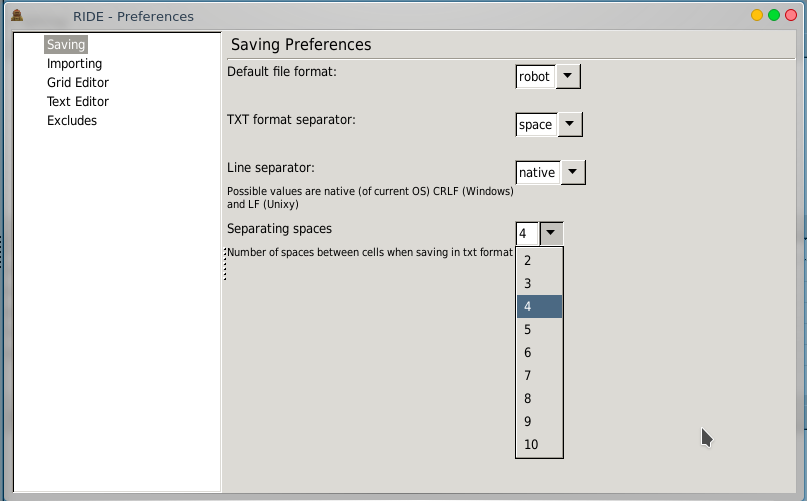Click the RIDE robot icon in title bar
This screenshot has height=501, width=807.
tap(17, 15)
